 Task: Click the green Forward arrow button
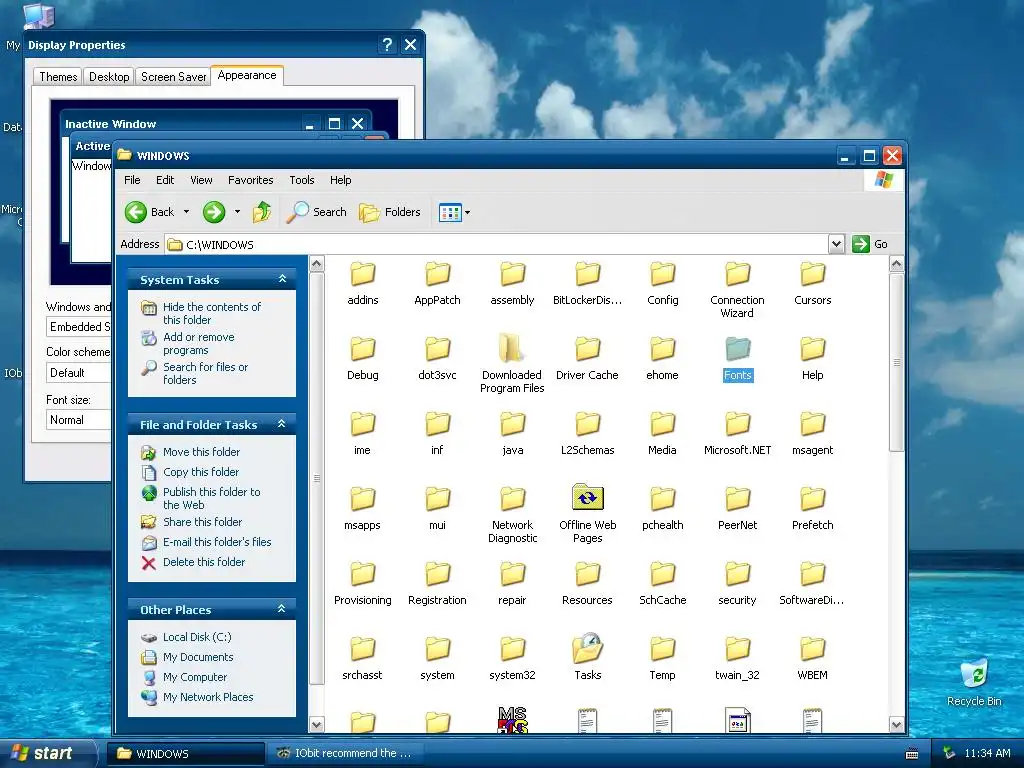[x=214, y=212]
